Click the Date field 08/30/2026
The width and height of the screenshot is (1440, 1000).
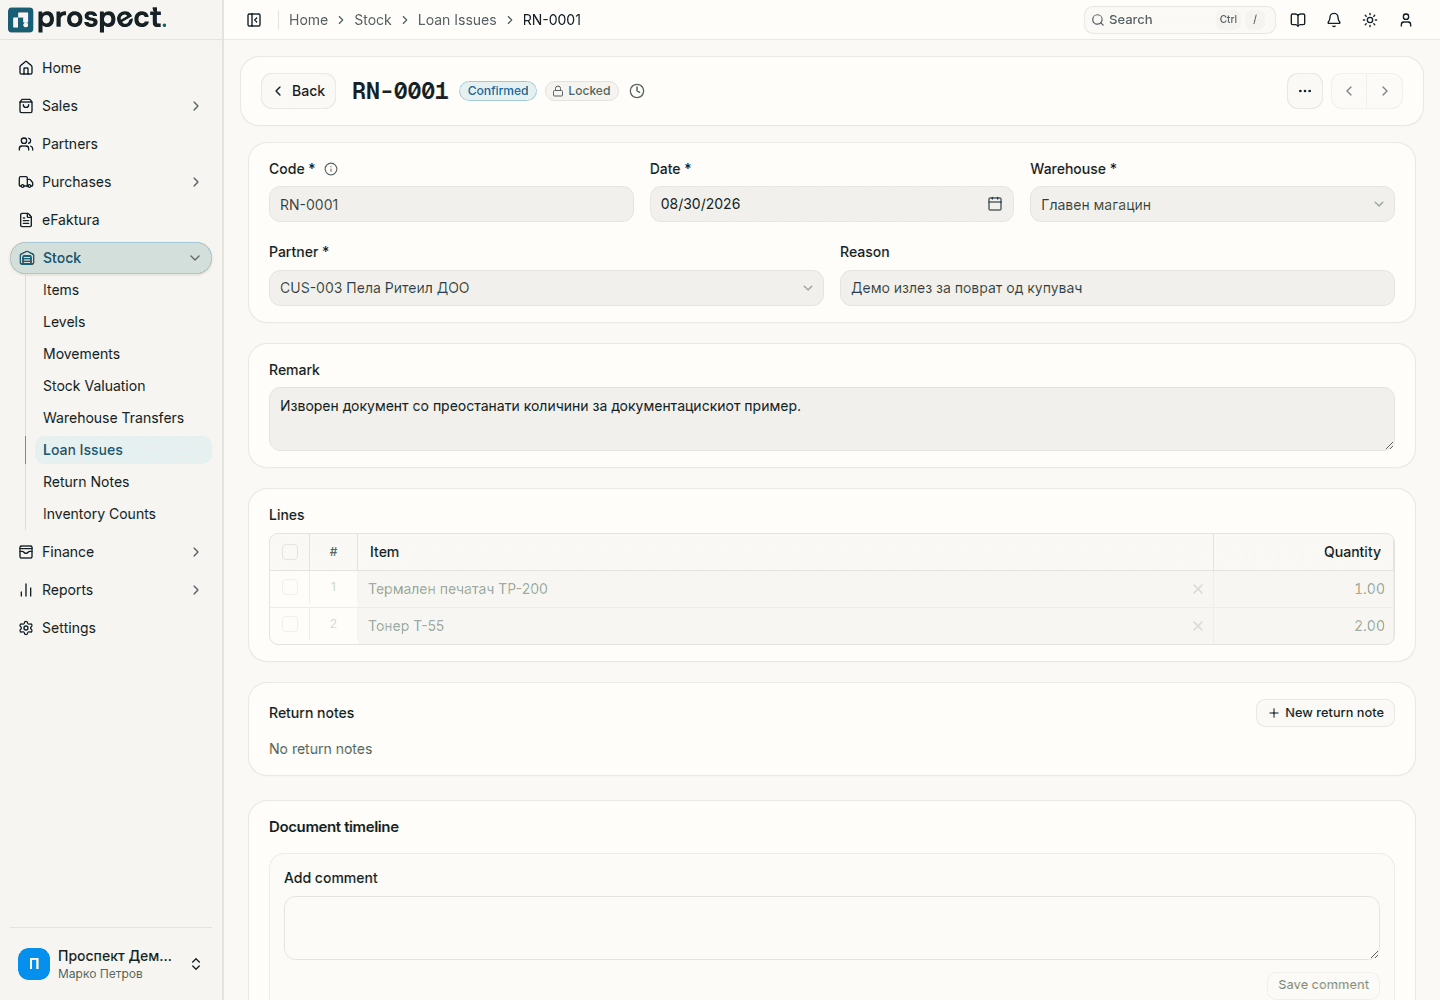[832, 204]
